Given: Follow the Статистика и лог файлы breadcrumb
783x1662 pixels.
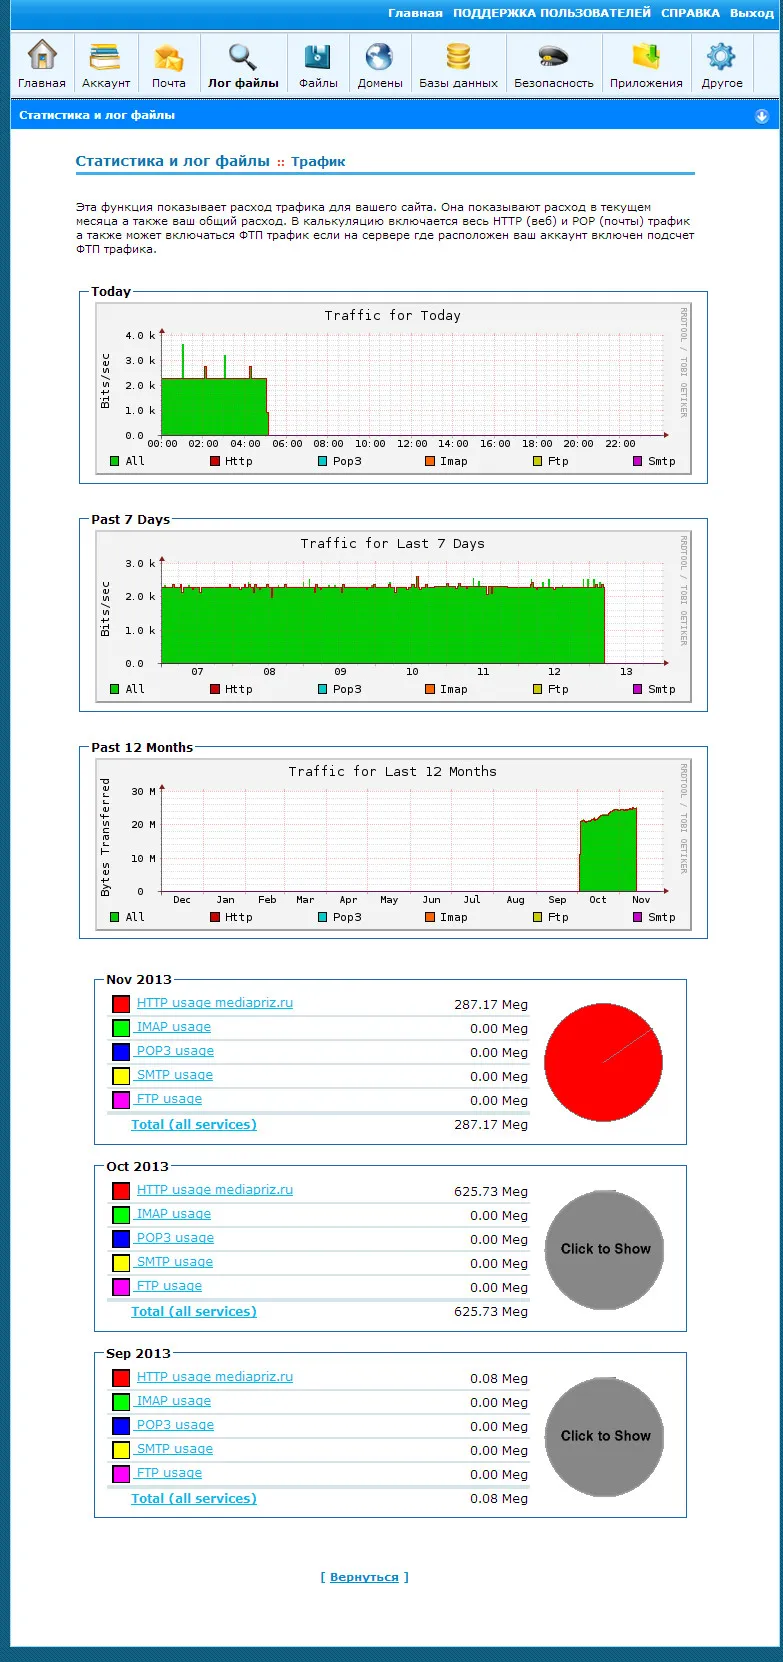Looking at the screenshot, I should (x=173, y=161).
